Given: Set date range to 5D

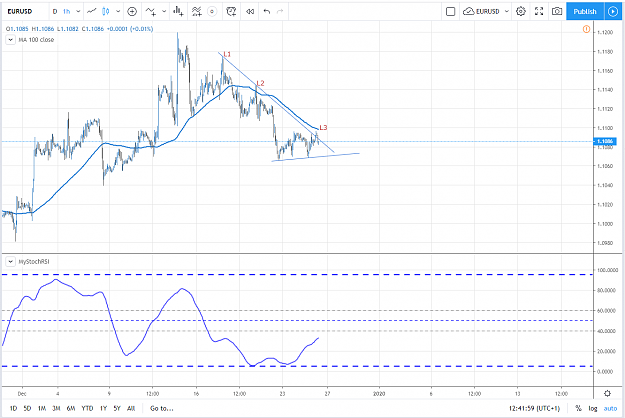Looking at the screenshot, I should coord(27,408).
